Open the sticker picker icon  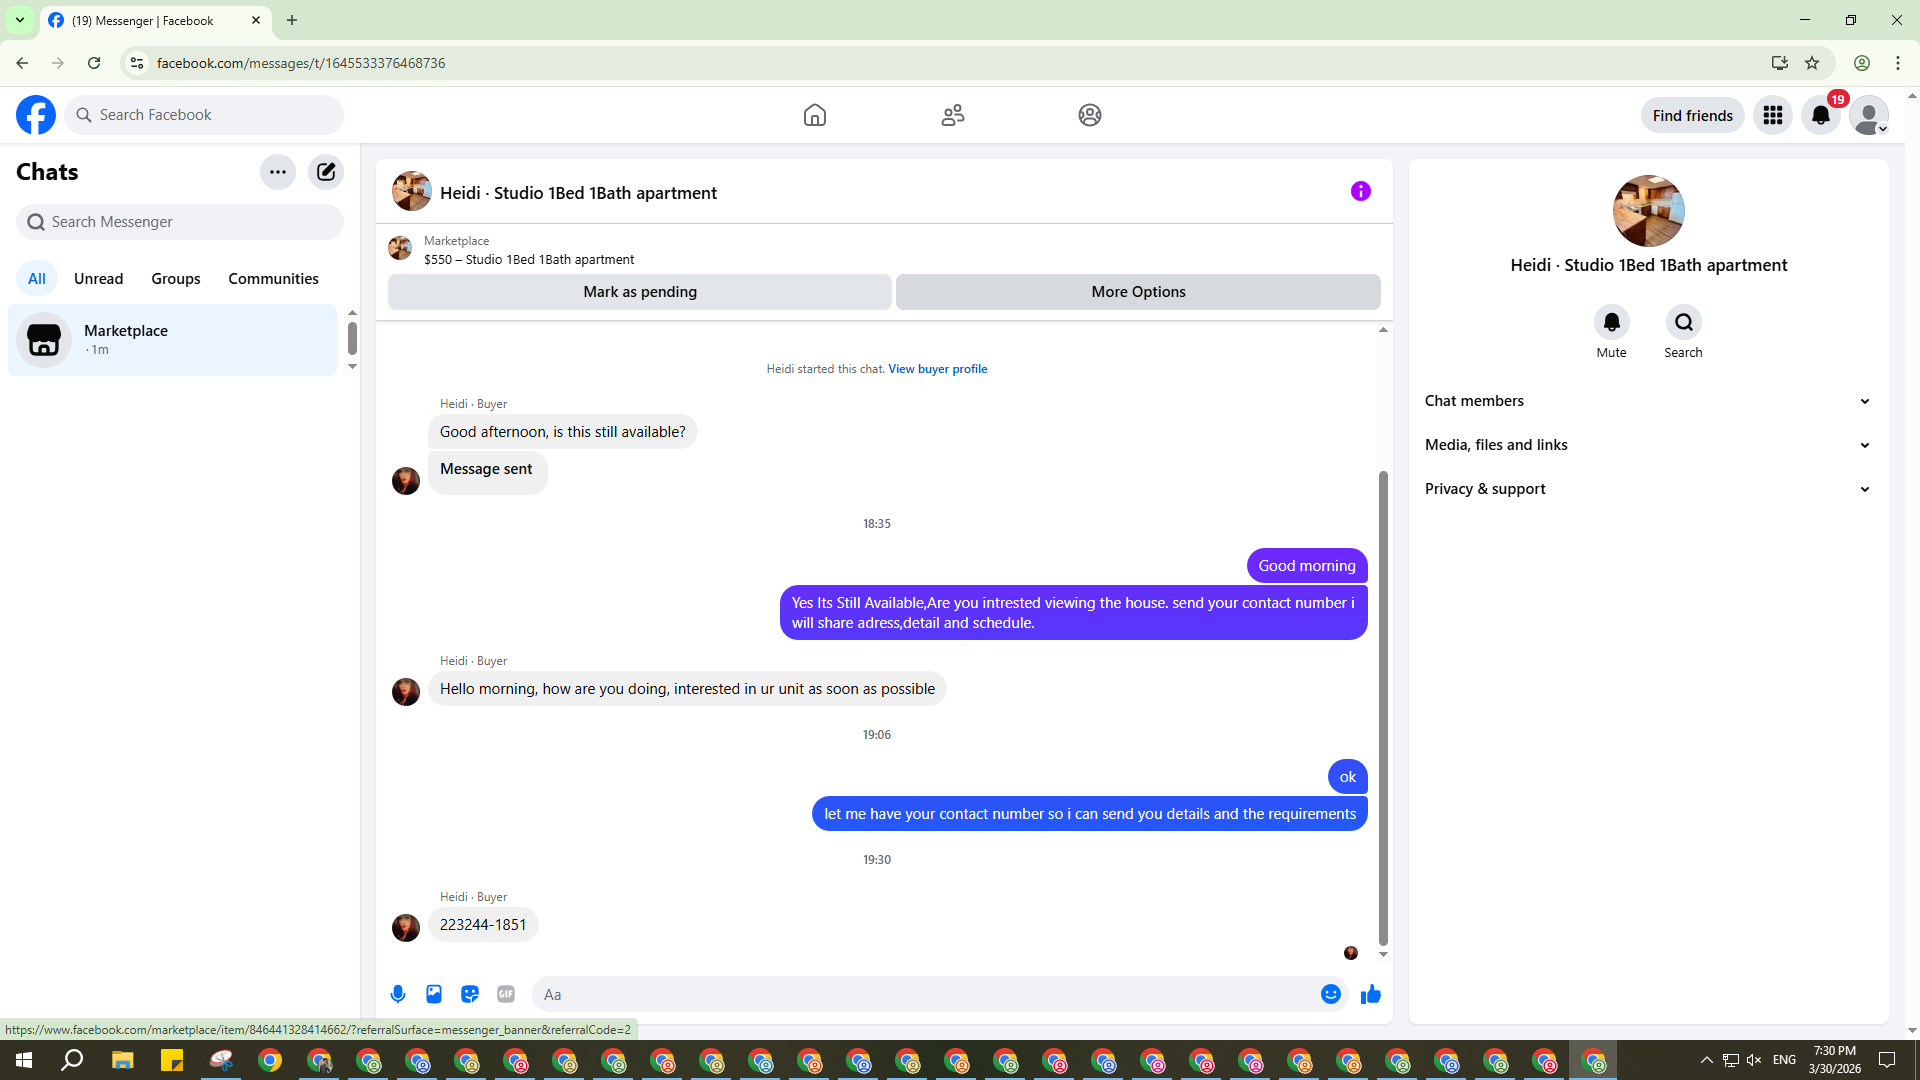tap(470, 994)
